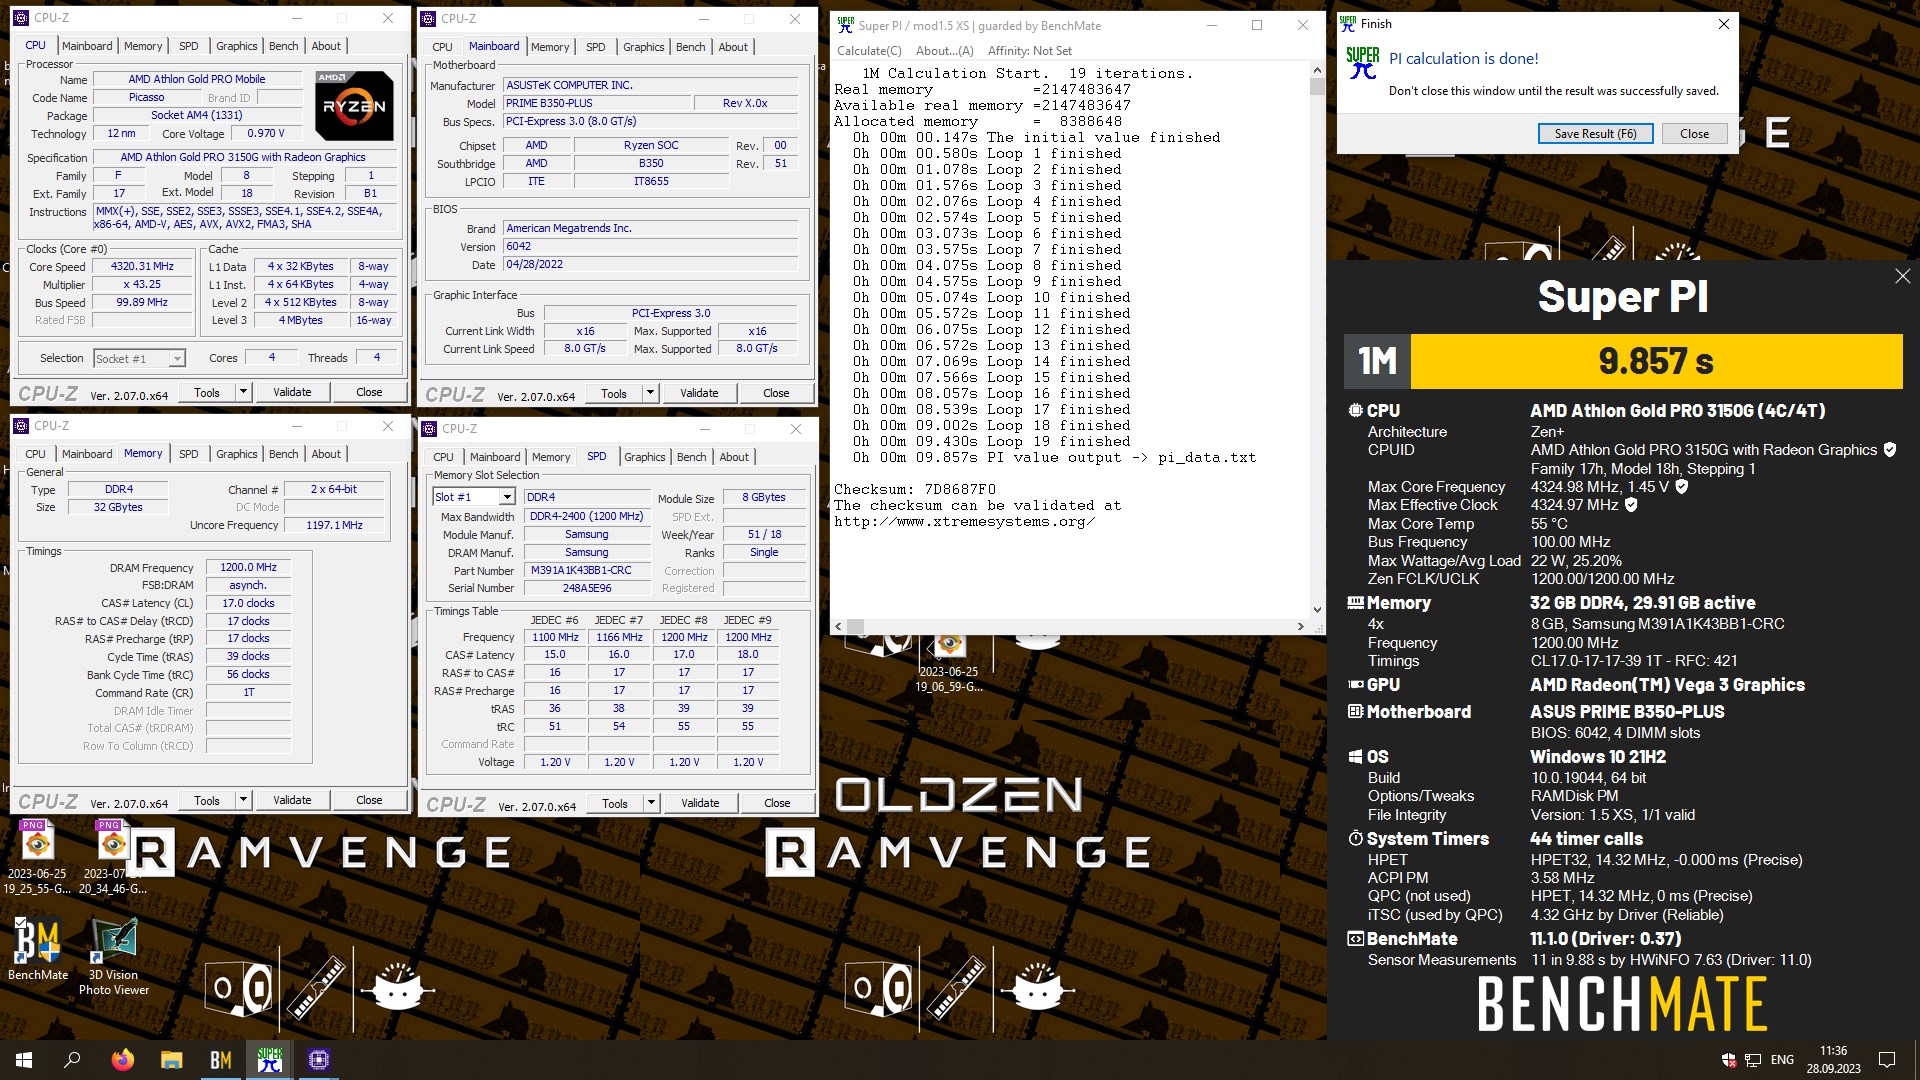
Task: Expand Tools arrow in Mainboard window
Action: coord(650,393)
